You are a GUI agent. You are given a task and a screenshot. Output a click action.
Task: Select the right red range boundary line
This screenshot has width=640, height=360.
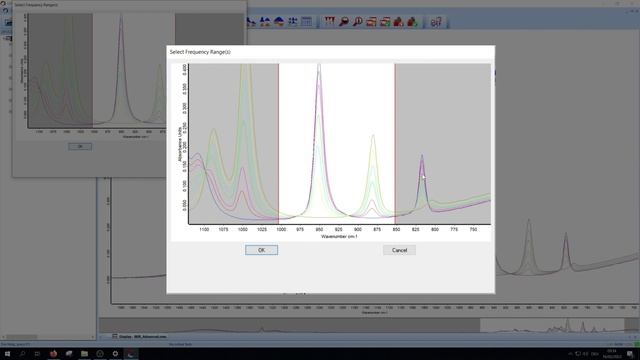point(395,143)
